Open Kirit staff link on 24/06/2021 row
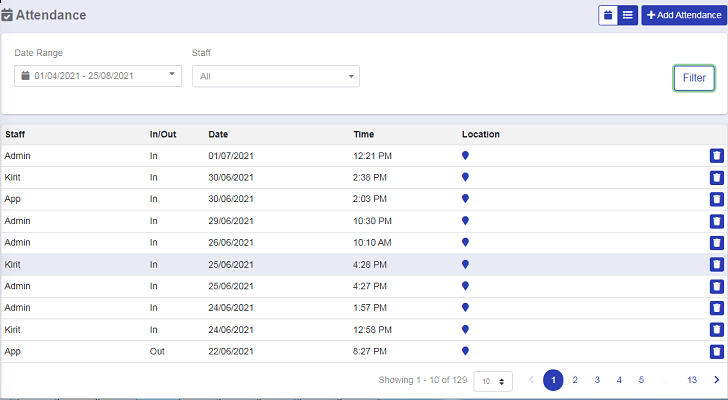Viewport: 728px width, 400px height. coord(12,330)
